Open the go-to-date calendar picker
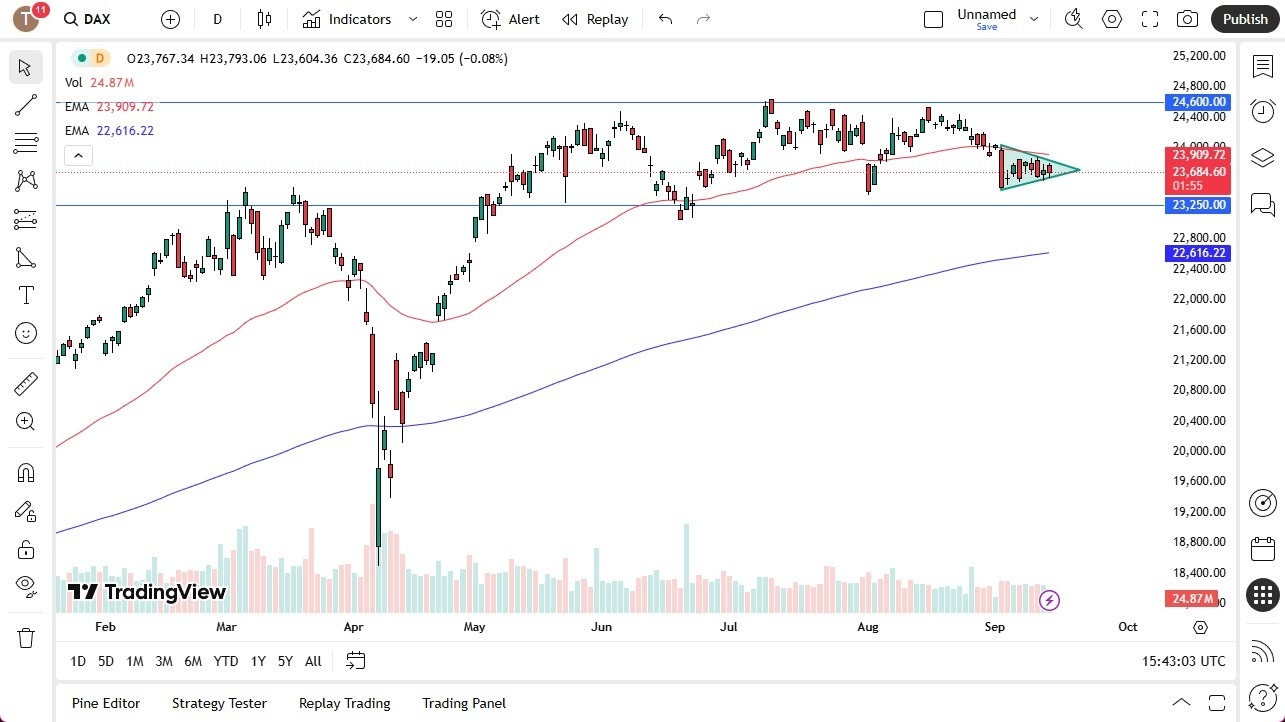The image size is (1285, 722). point(356,661)
